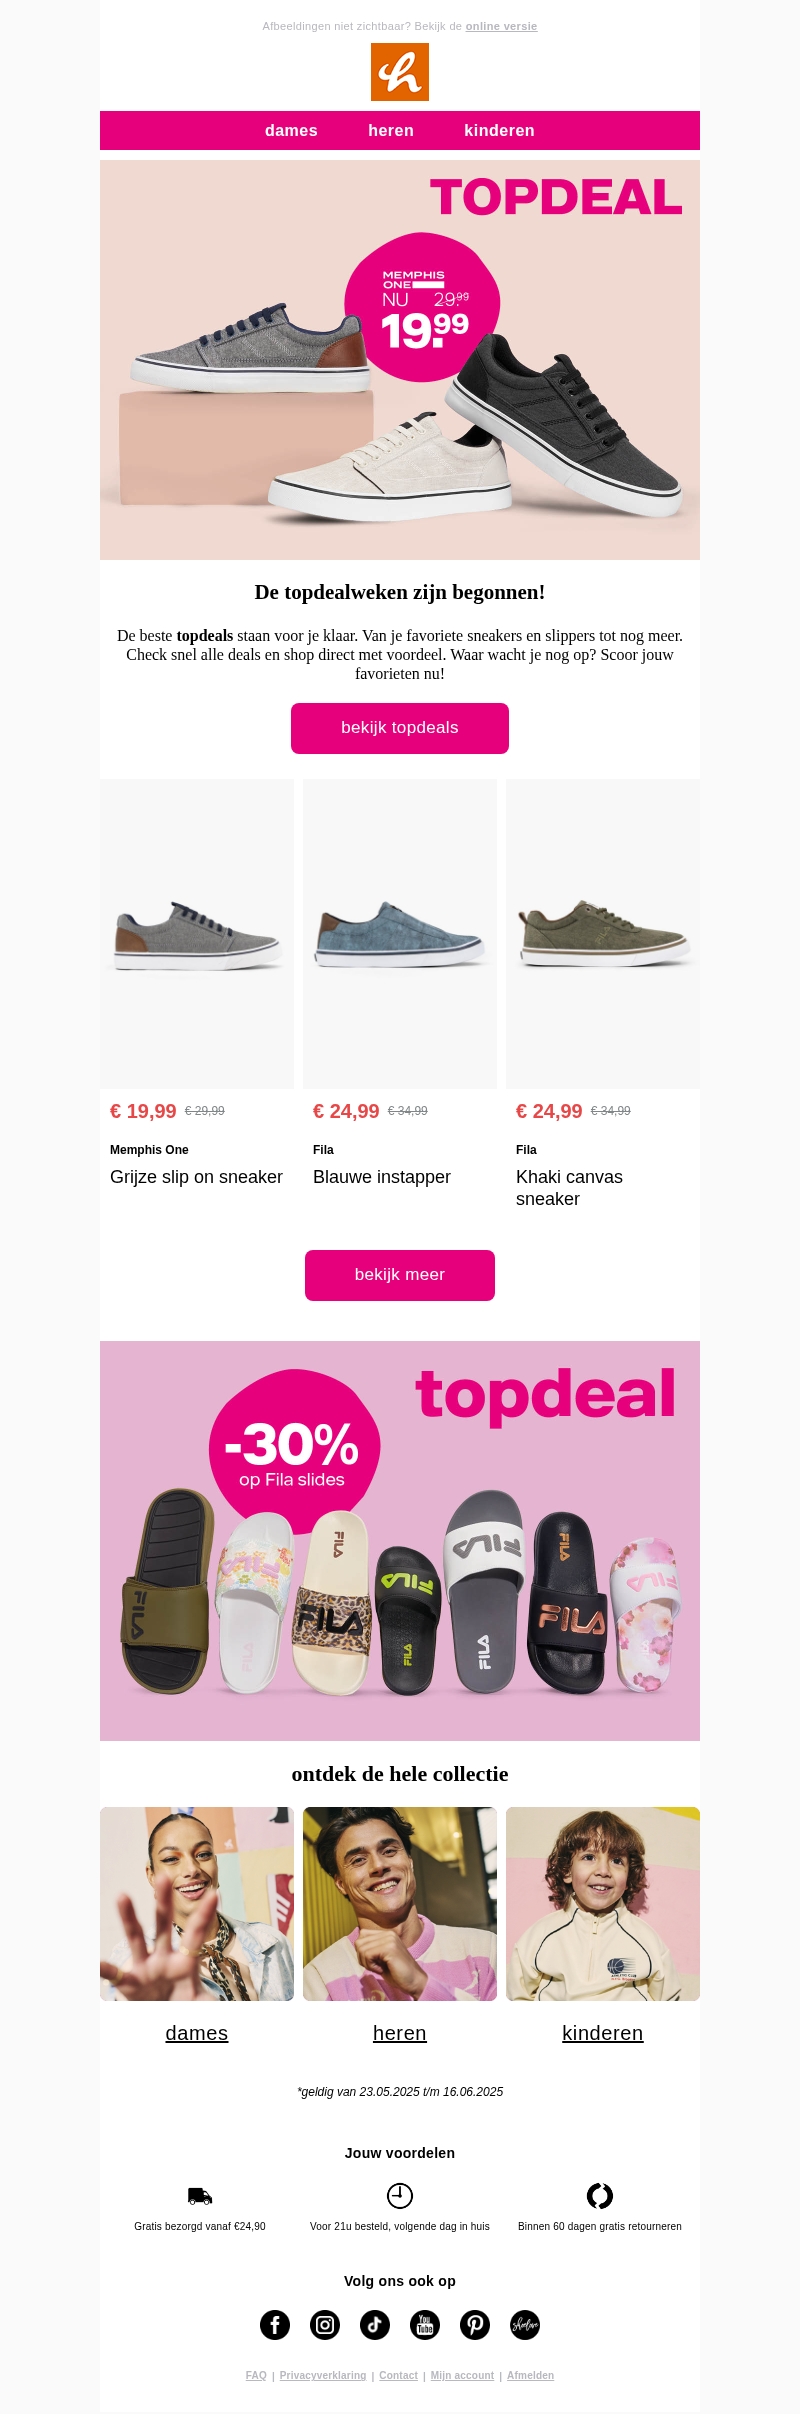Open the 'online versie' link
The height and width of the screenshot is (2414, 800).
[501, 26]
